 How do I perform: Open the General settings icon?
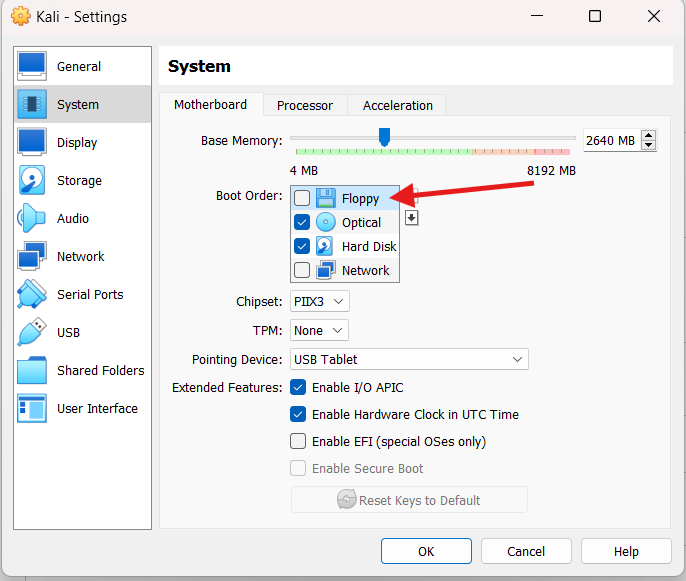[x=32, y=66]
